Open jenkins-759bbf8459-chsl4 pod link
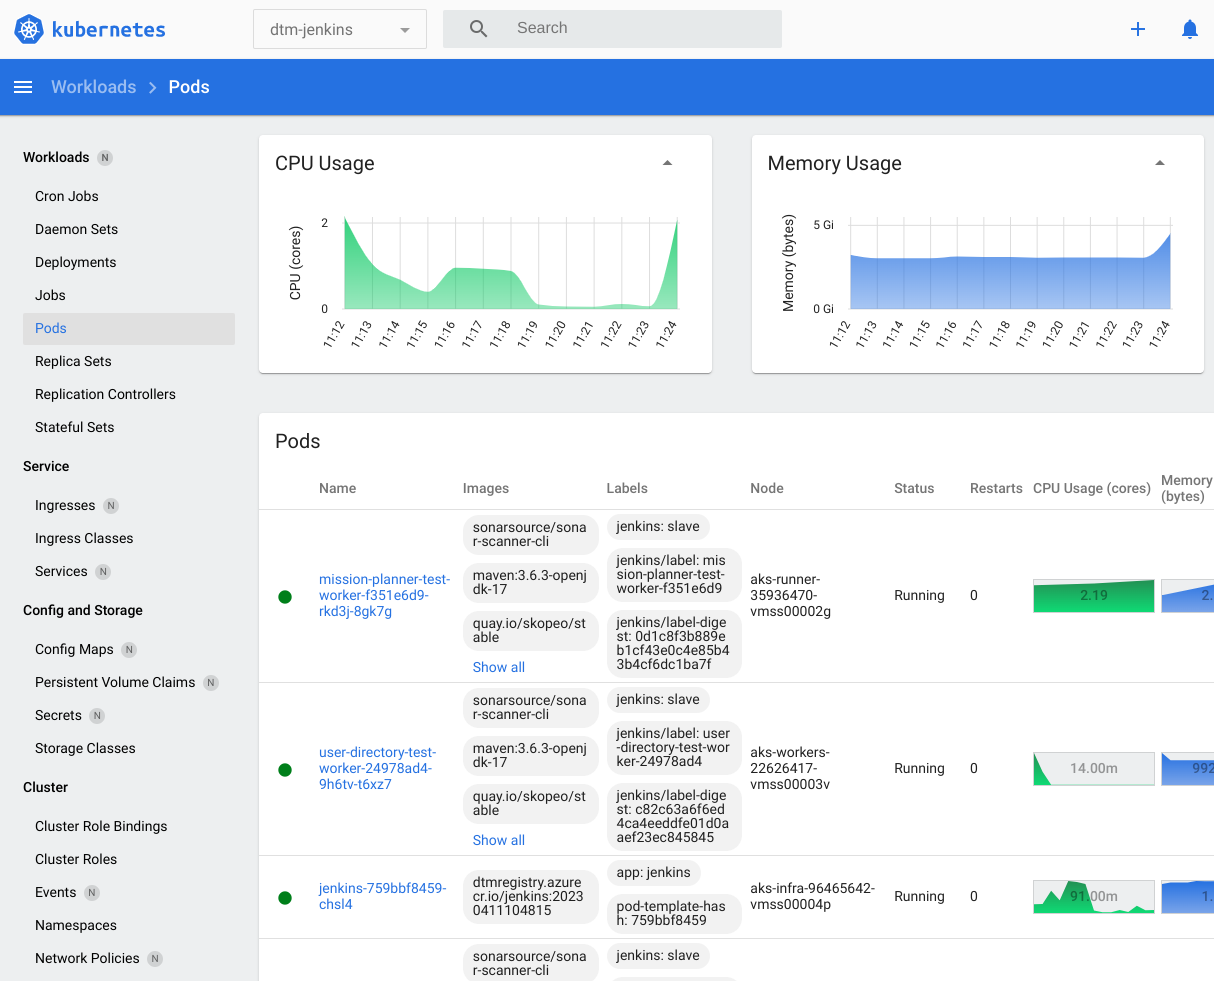Screen dimensions: 1214x981 click(383, 896)
